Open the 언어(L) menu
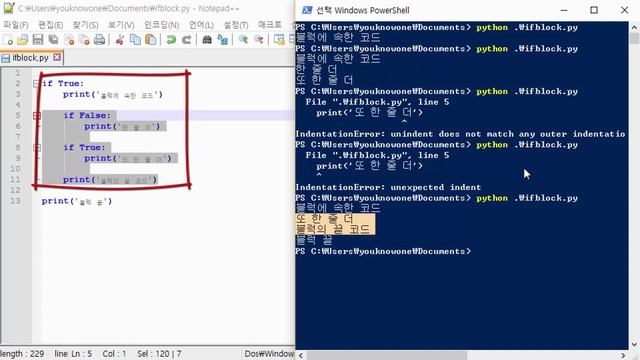Screen dimensions: 640x360 tap(201, 25)
